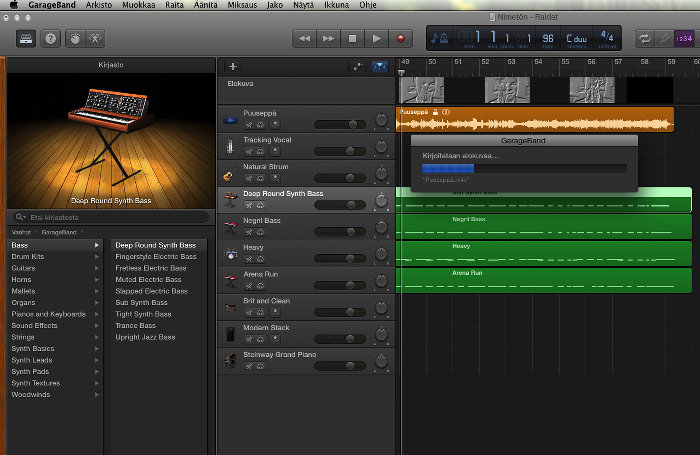
Task: Expand the Drum Kits library category
Action: point(96,257)
